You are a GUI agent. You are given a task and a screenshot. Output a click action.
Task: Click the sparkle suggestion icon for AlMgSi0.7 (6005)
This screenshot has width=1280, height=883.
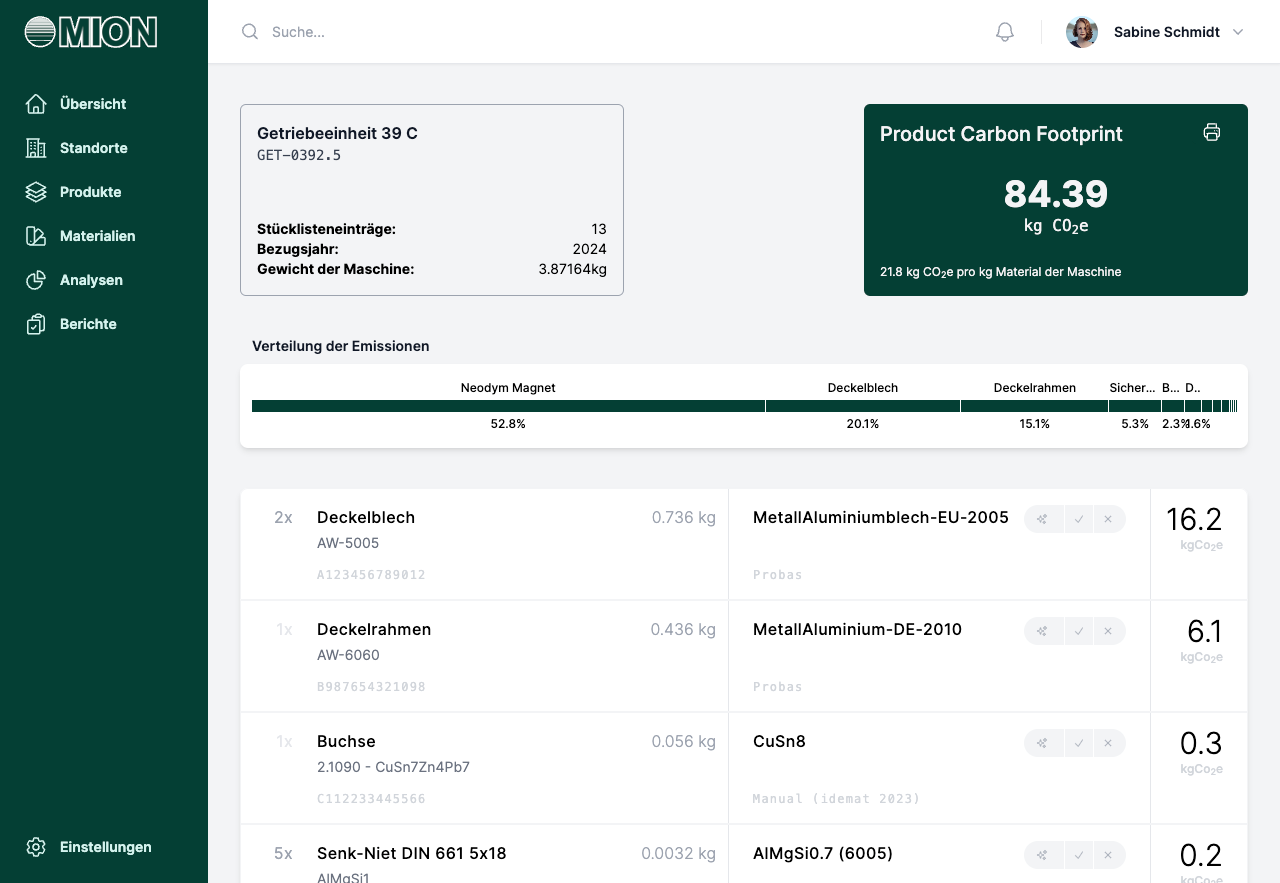1042,855
